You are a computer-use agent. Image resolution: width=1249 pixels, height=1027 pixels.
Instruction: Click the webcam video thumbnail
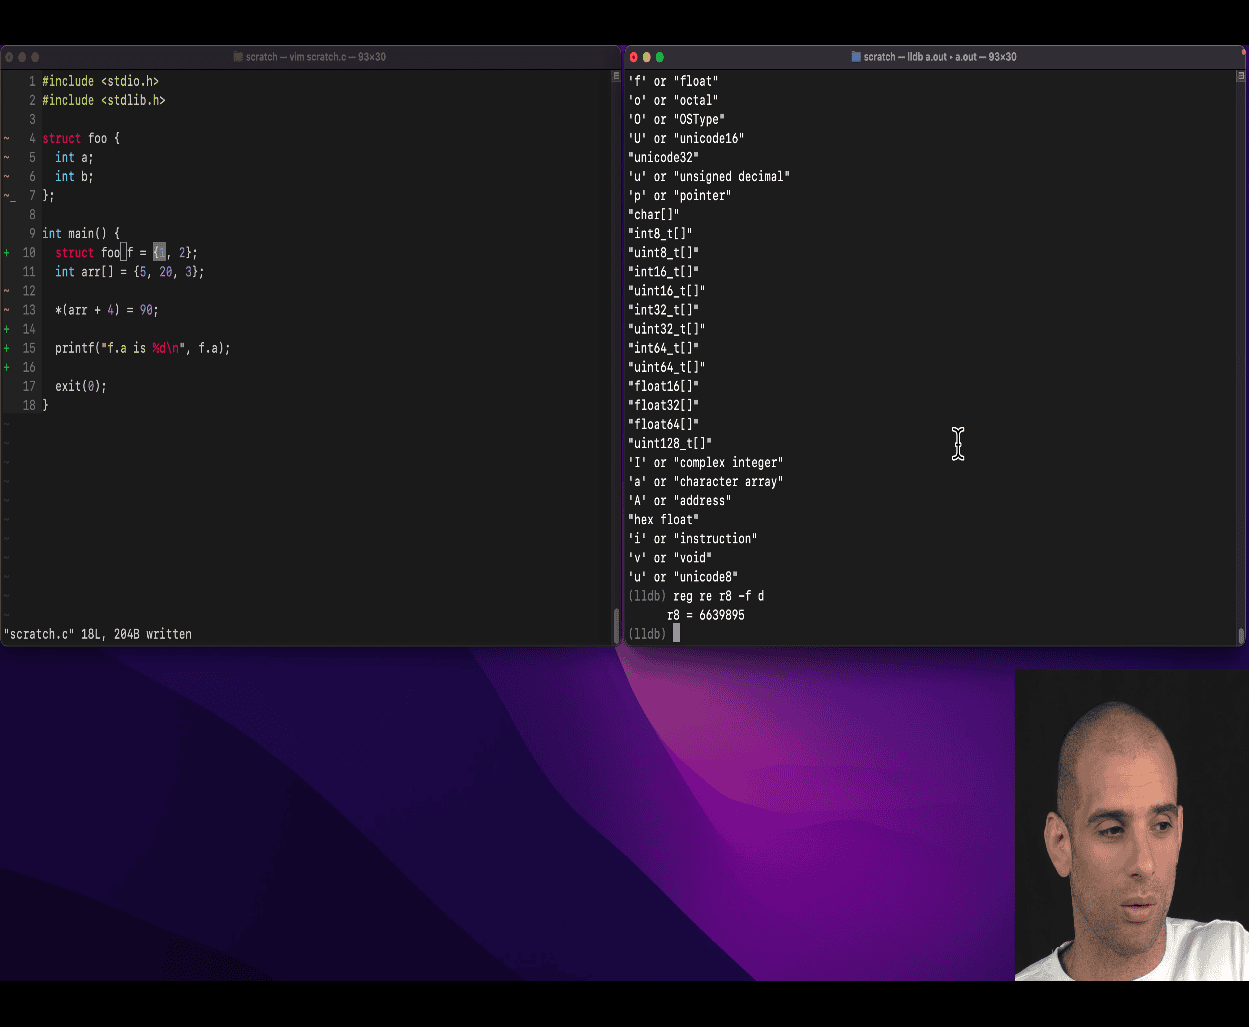1131,824
